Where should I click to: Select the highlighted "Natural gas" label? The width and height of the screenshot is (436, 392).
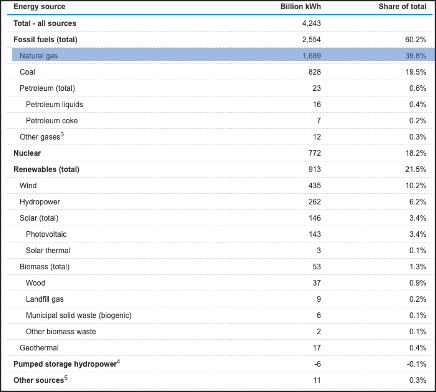pyautogui.click(x=39, y=56)
